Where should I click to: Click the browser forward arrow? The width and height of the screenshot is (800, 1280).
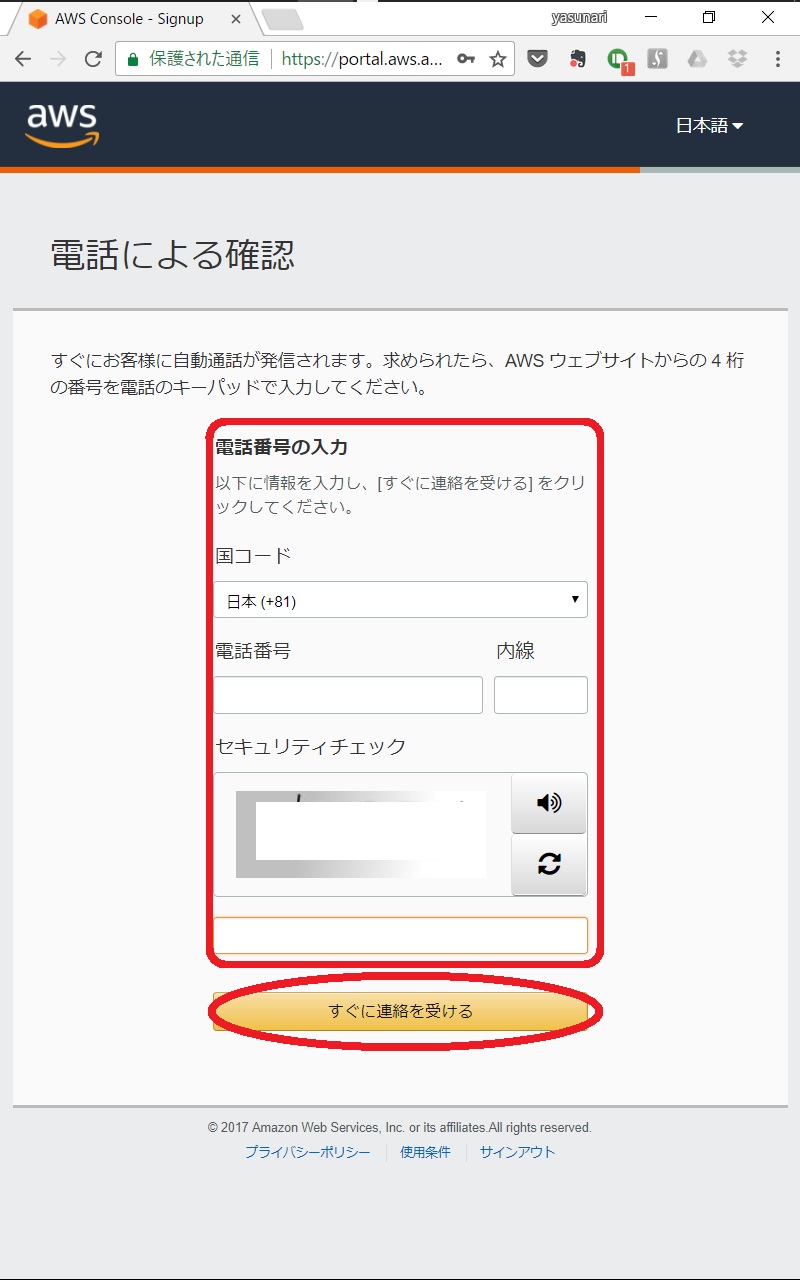click(58, 59)
